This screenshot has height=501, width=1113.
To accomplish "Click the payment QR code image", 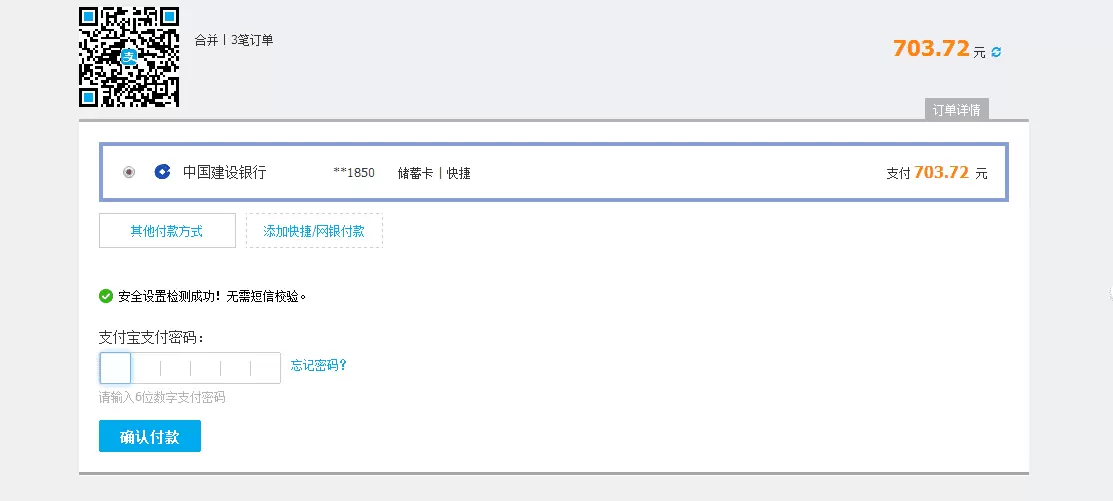I will click(128, 57).
